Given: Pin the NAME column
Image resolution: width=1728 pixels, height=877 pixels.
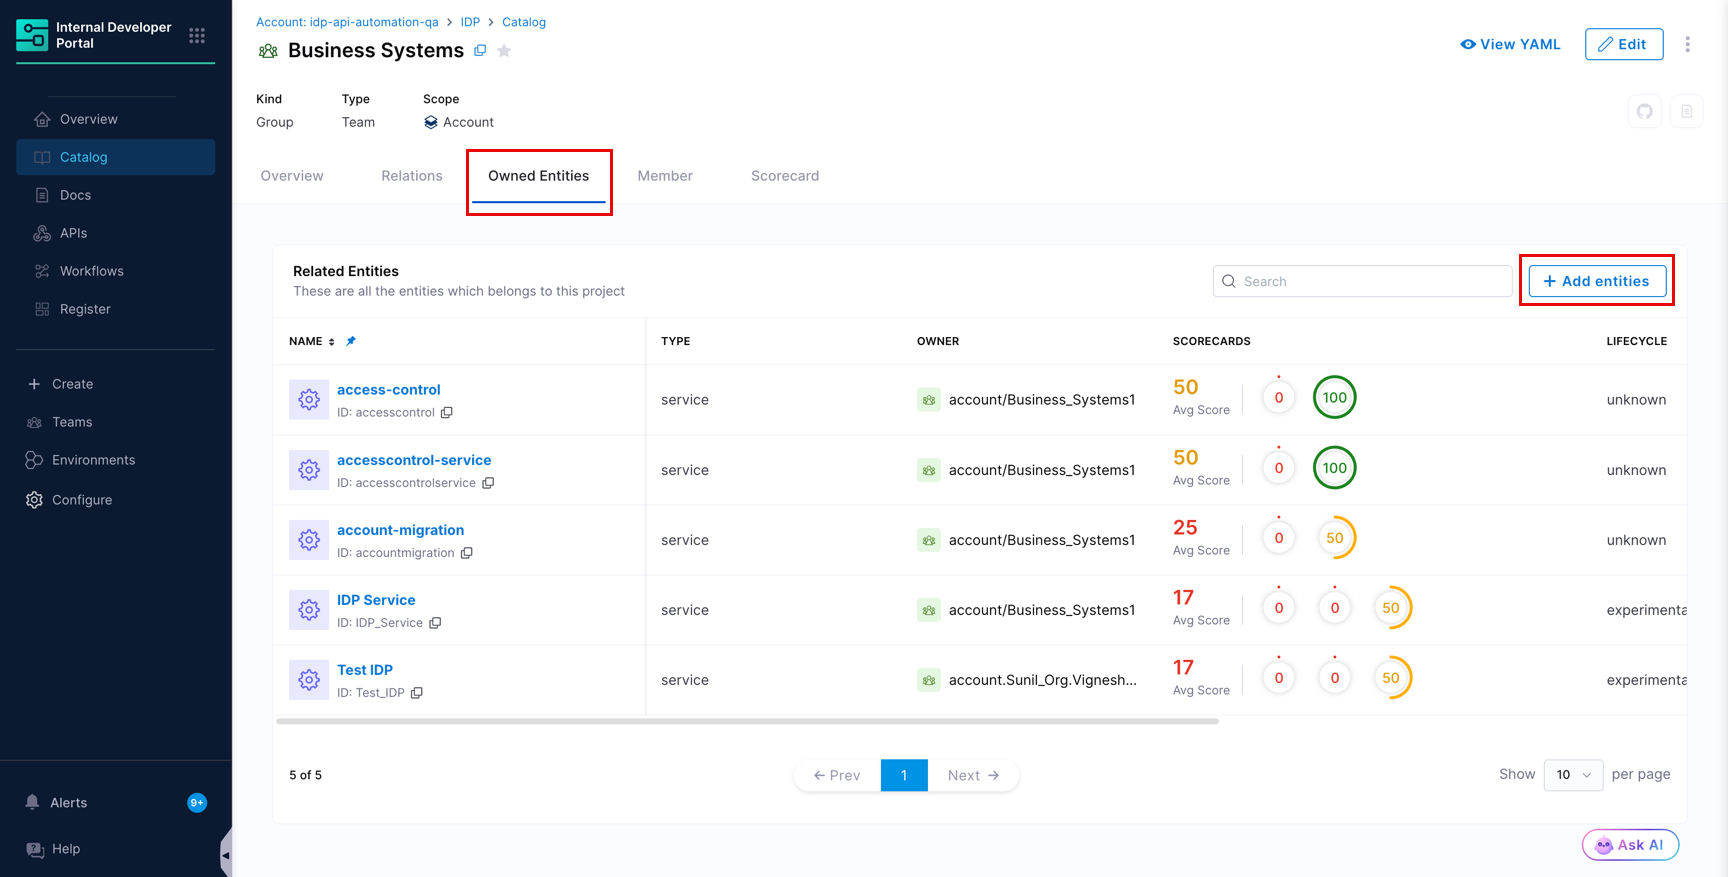Looking at the screenshot, I should pyautogui.click(x=351, y=341).
